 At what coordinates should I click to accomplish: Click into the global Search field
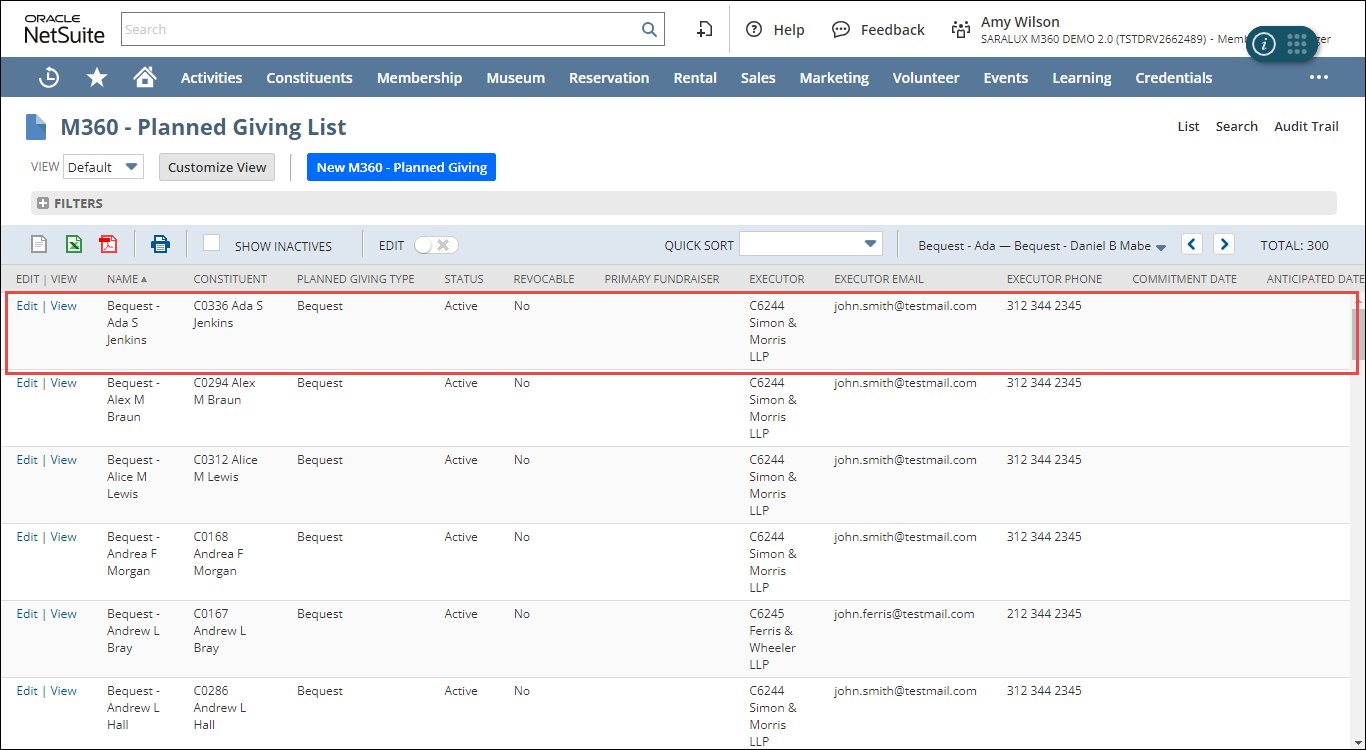pos(380,30)
